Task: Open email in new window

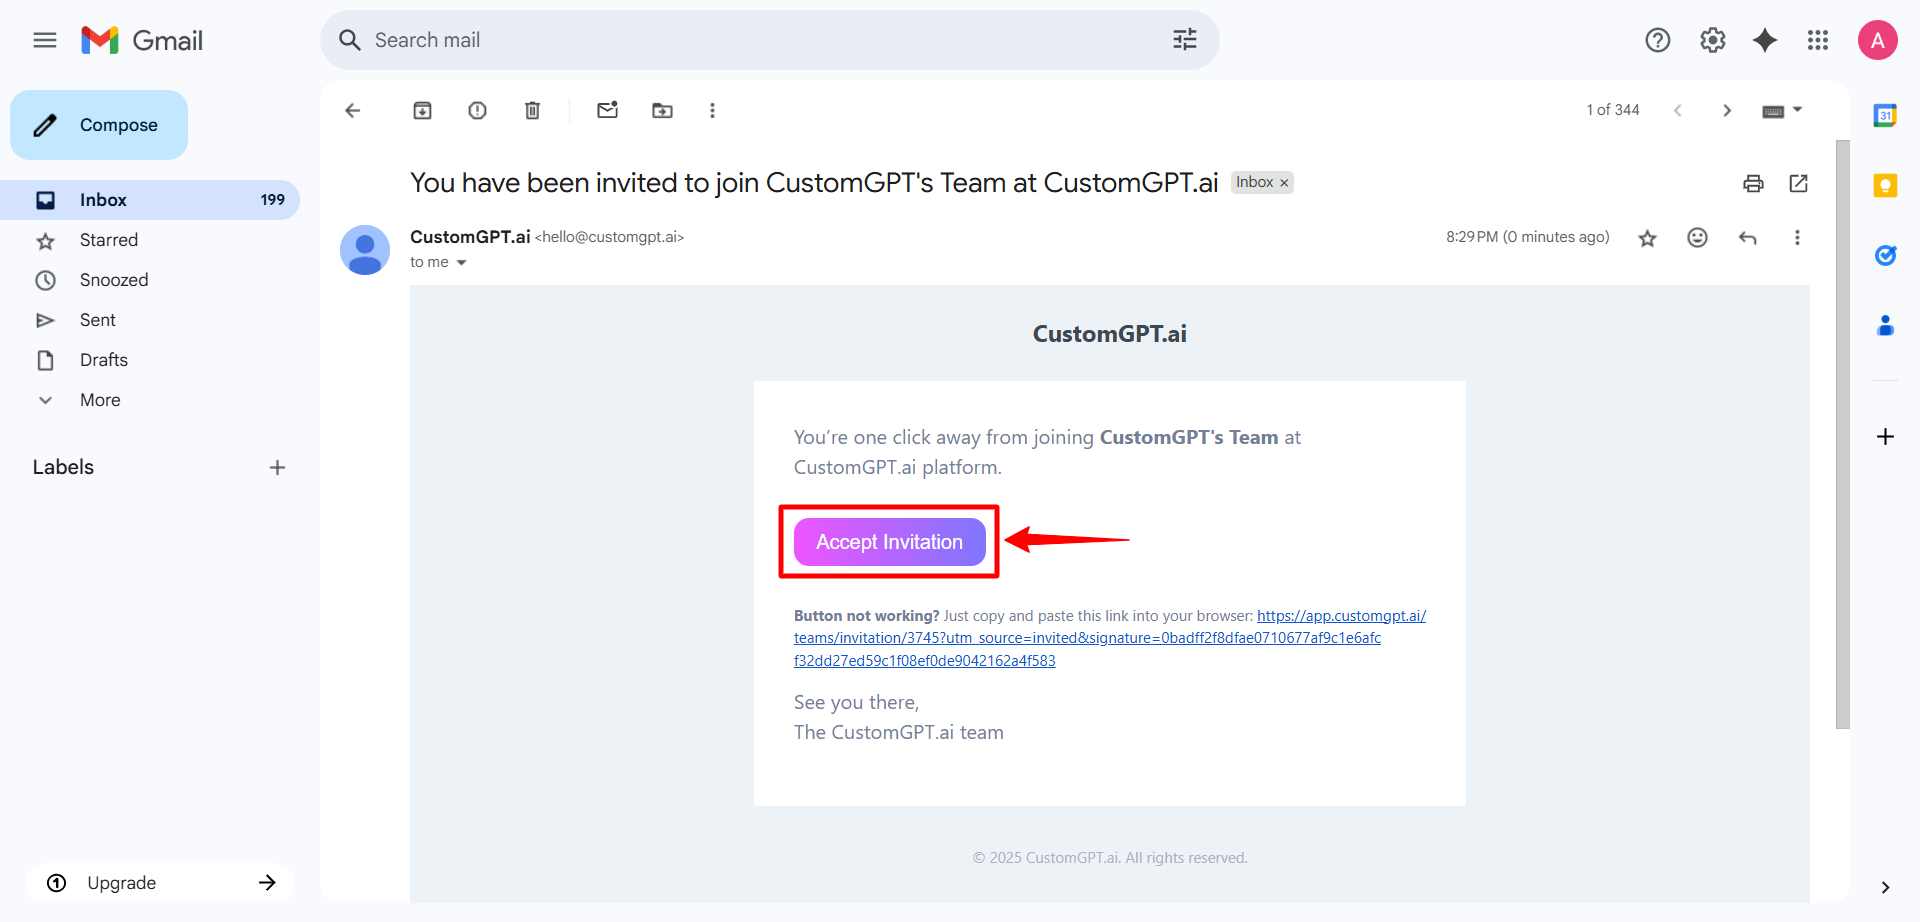Action: [x=1799, y=183]
